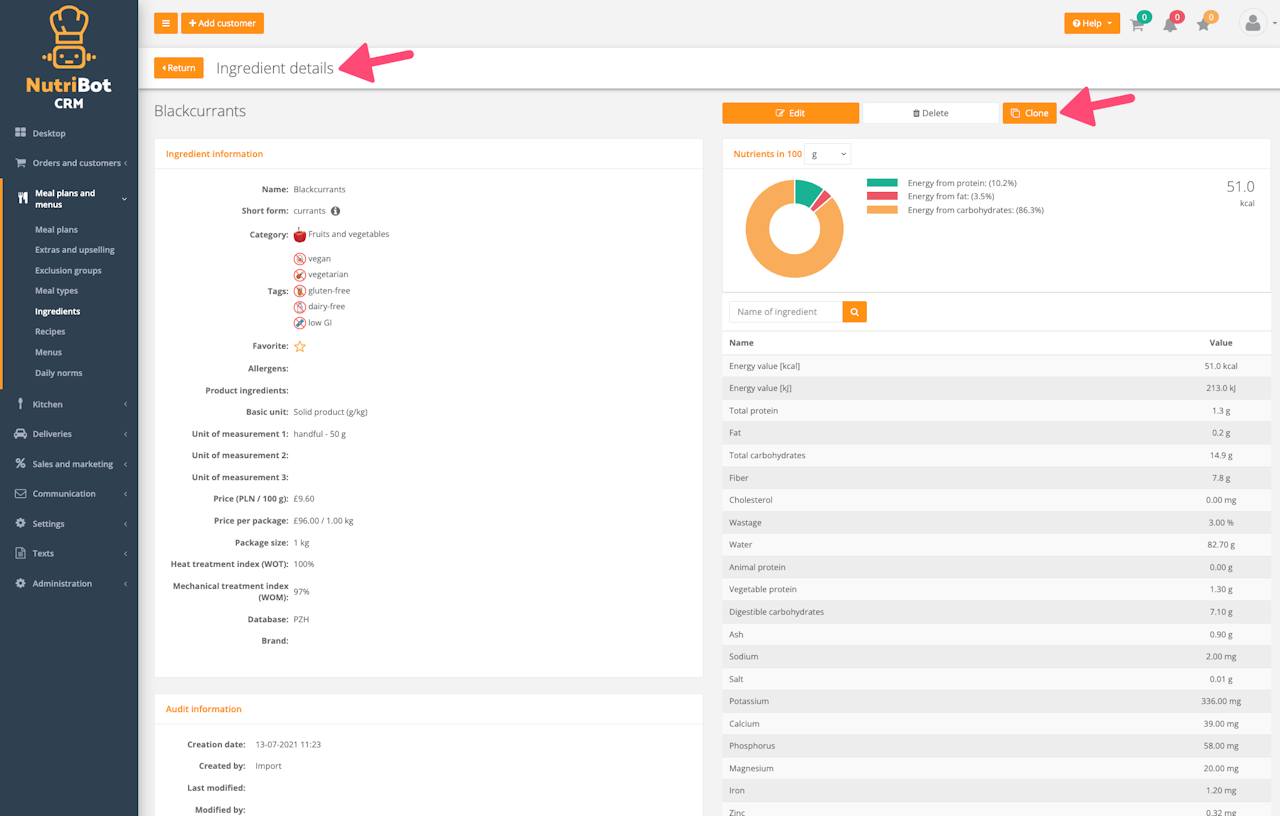
Task: Open the user profile avatar
Action: coord(1253,23)
